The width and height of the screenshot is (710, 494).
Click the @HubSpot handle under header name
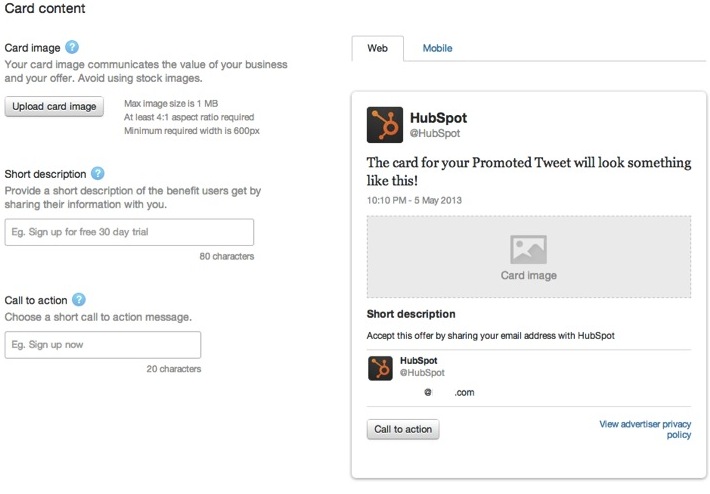435,133
